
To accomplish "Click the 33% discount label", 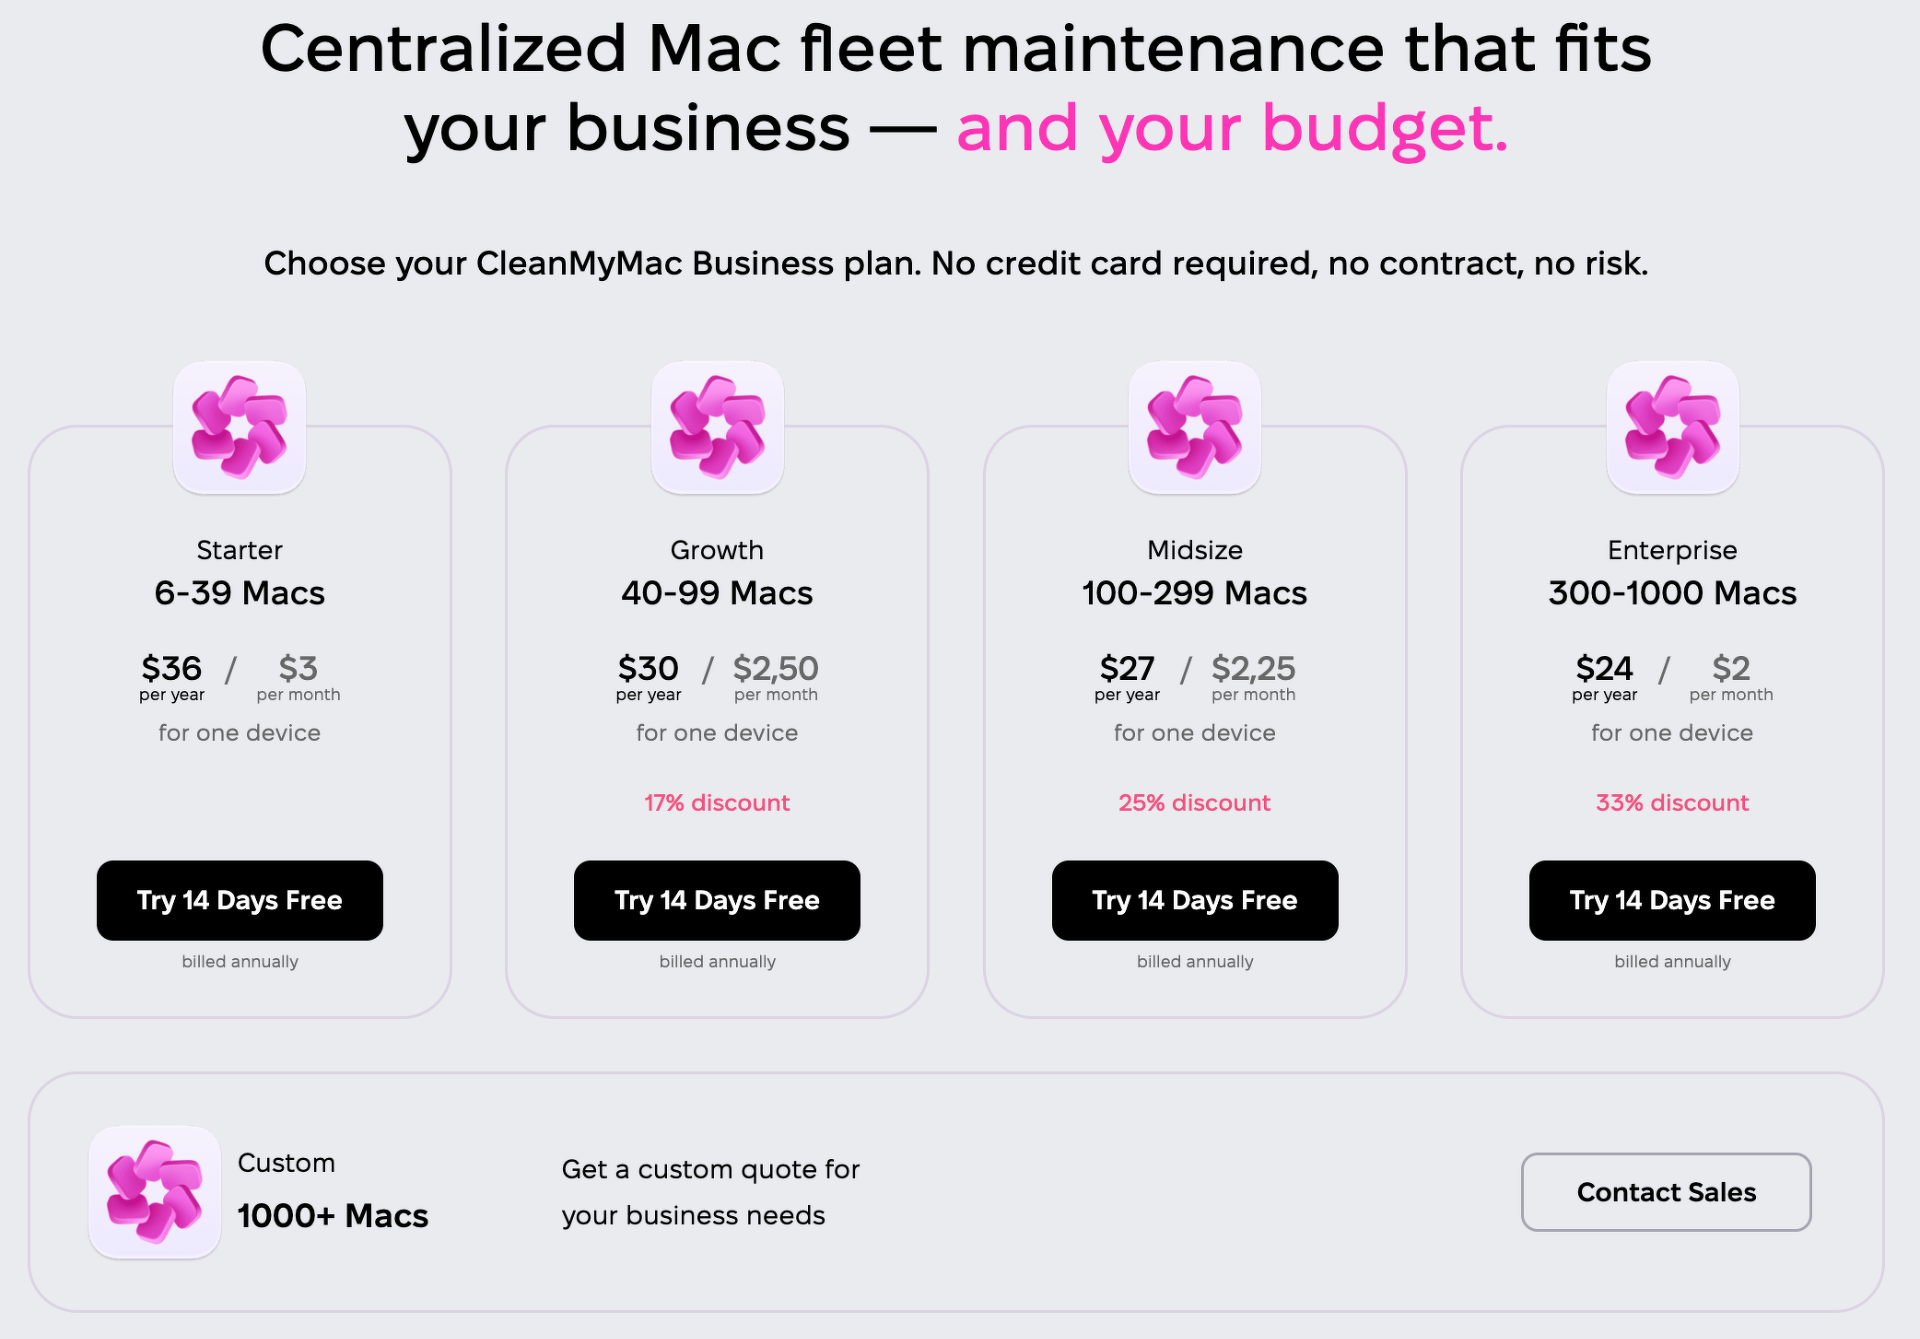I will pyautogui.click(x=1672, y=803).
